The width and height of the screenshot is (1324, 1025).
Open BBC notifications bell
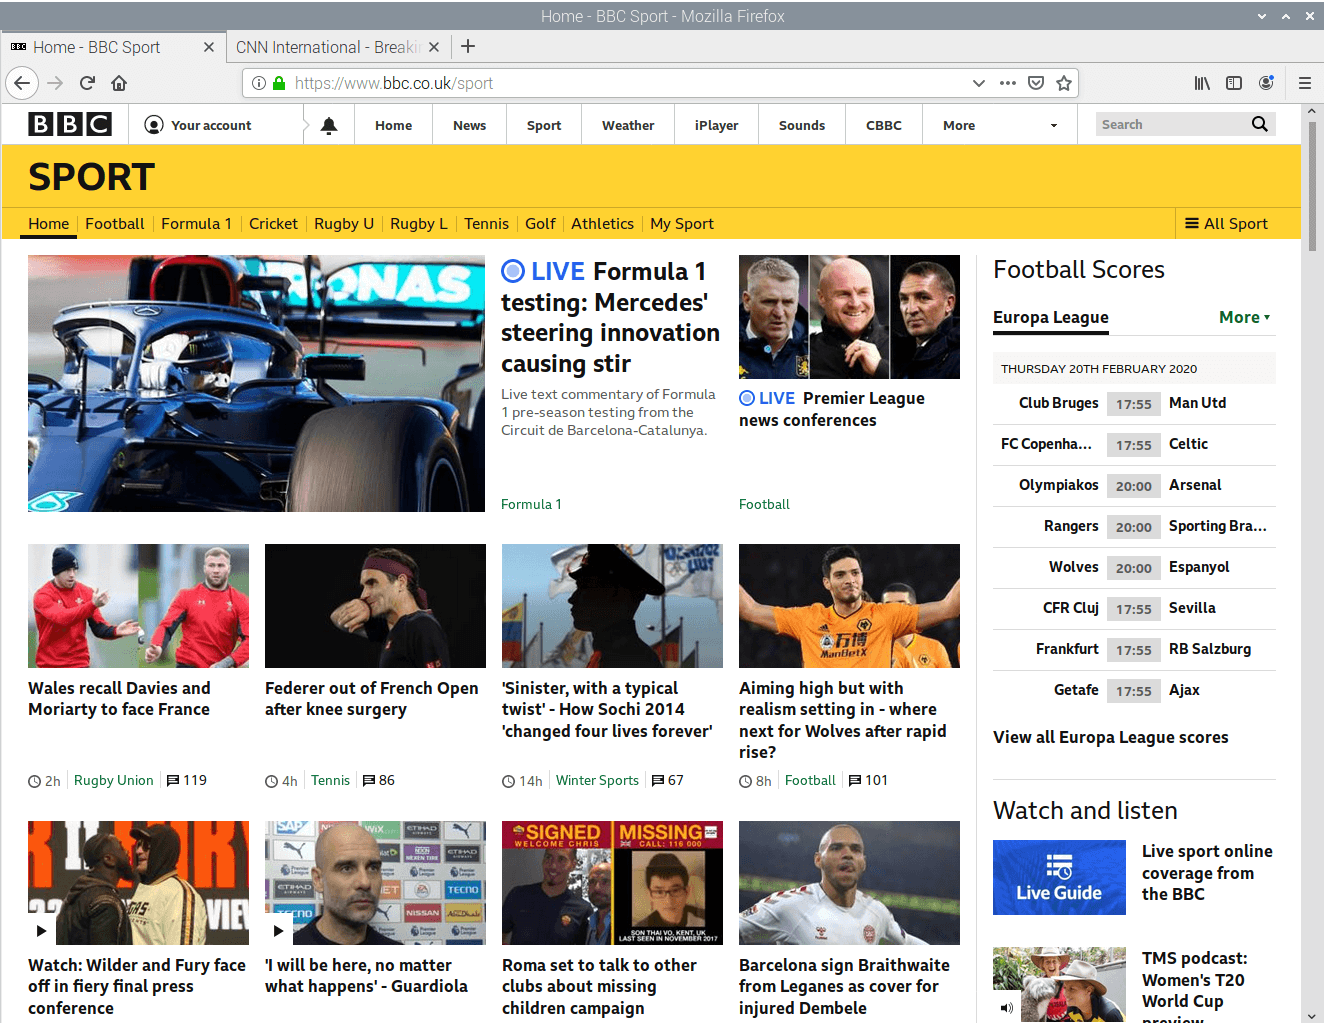(329, 125)
